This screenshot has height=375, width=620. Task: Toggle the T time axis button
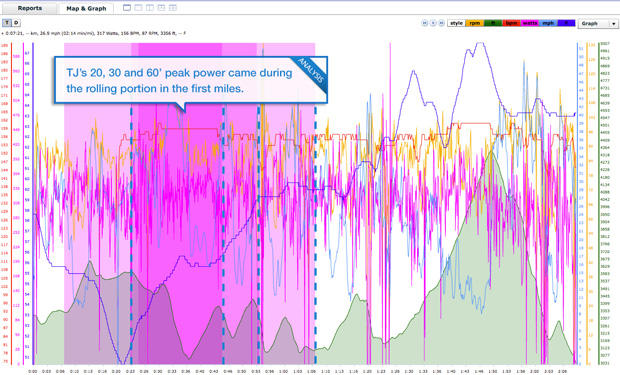tap(7, 23)
